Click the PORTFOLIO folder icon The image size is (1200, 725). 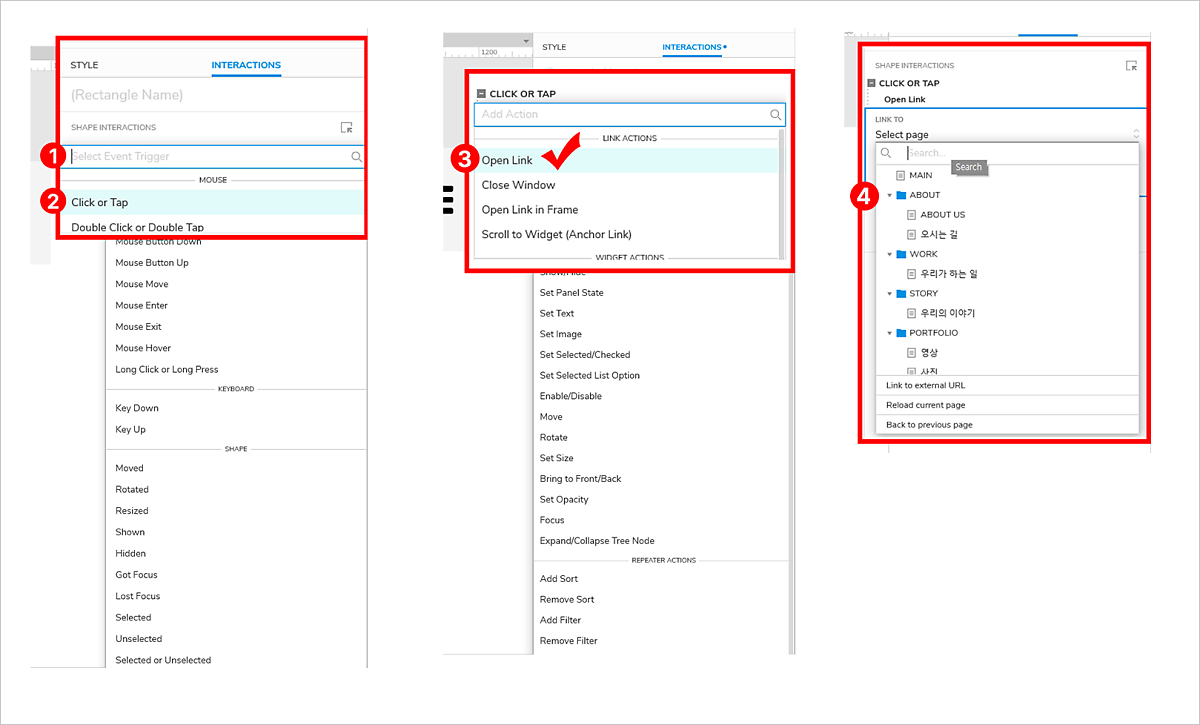pos(901,333)
